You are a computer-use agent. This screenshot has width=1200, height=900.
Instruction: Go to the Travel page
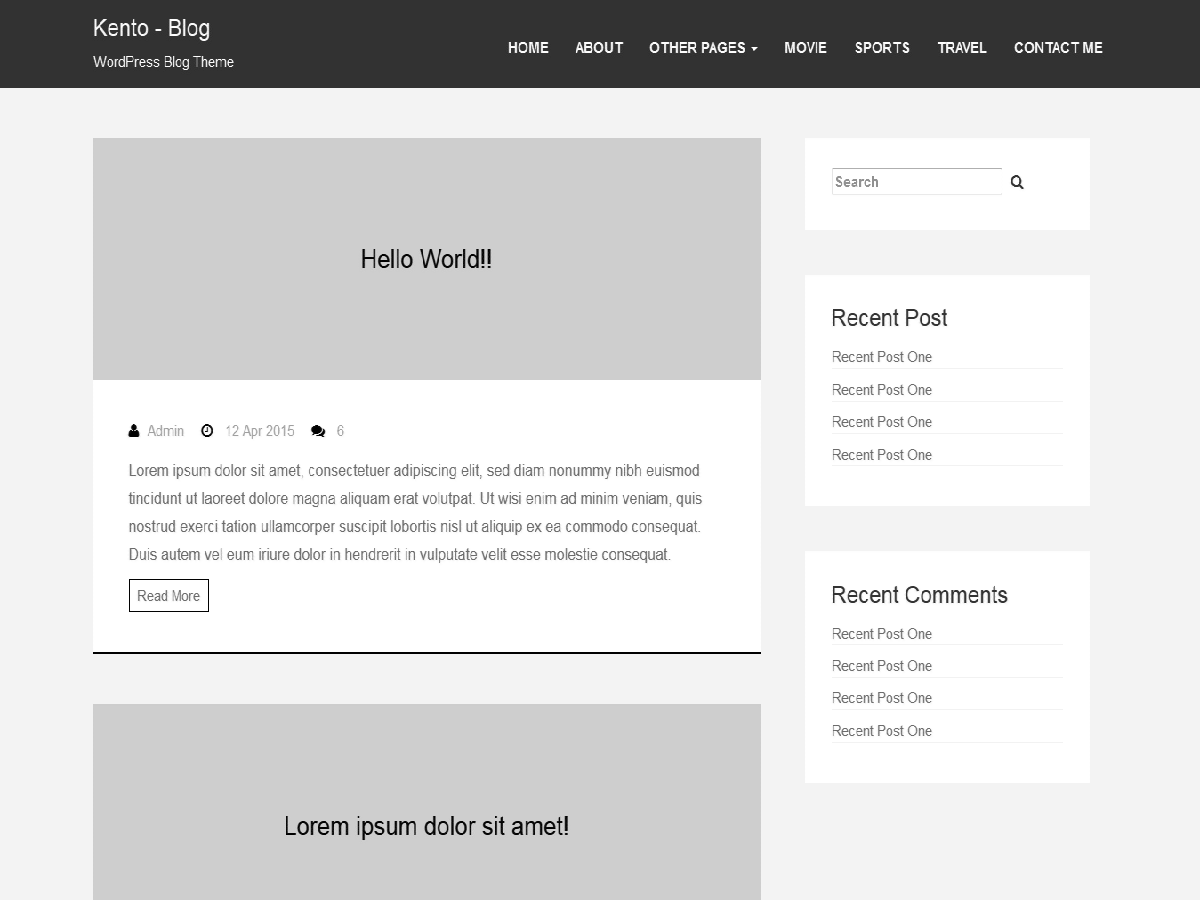coord(961,47)
